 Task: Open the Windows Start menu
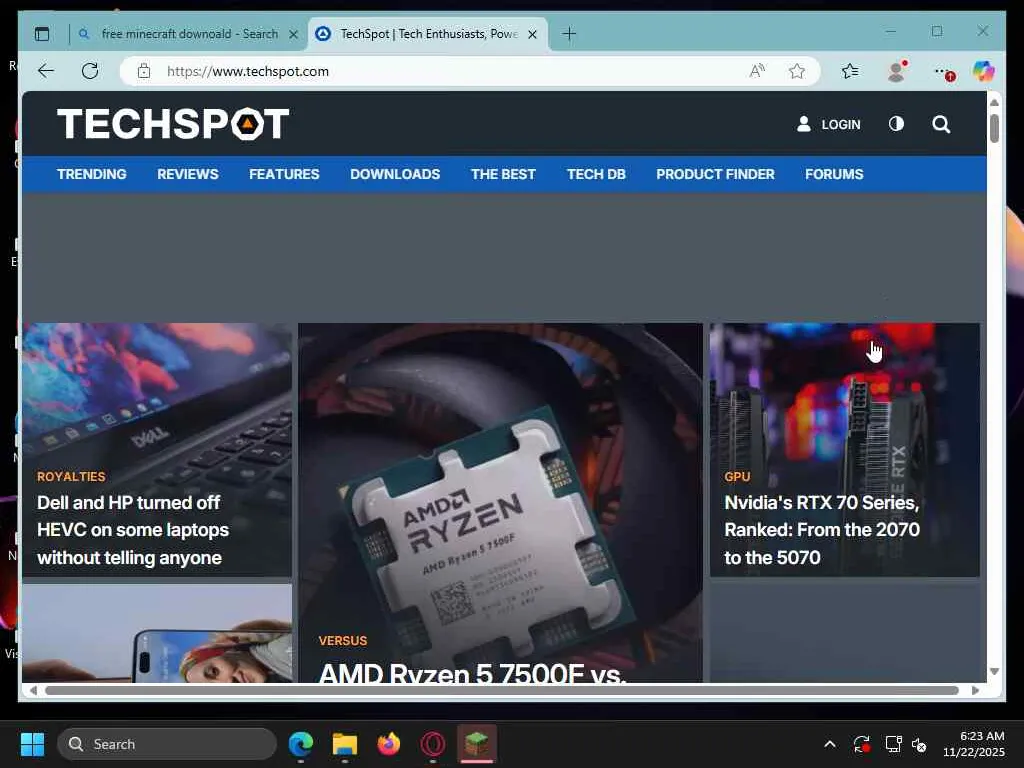click(32, 744)
